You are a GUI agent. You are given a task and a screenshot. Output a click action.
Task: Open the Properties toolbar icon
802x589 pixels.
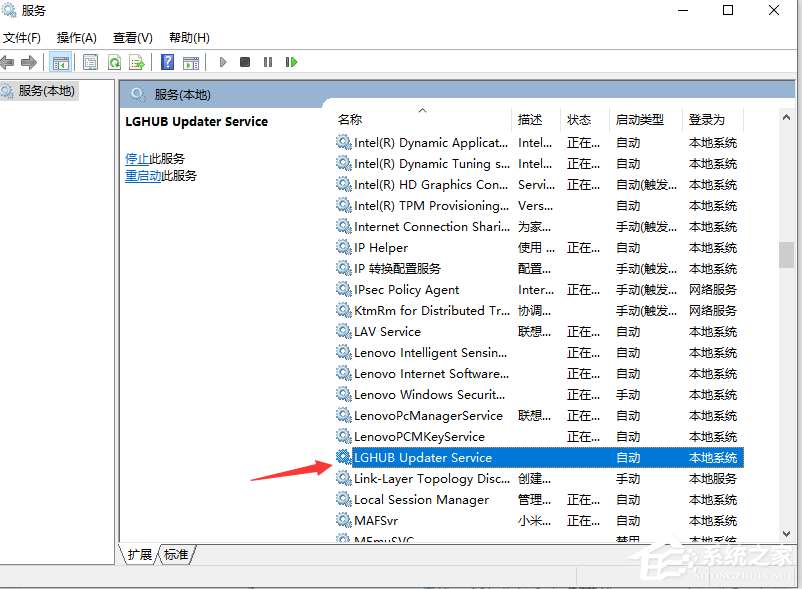coord(91,62)
